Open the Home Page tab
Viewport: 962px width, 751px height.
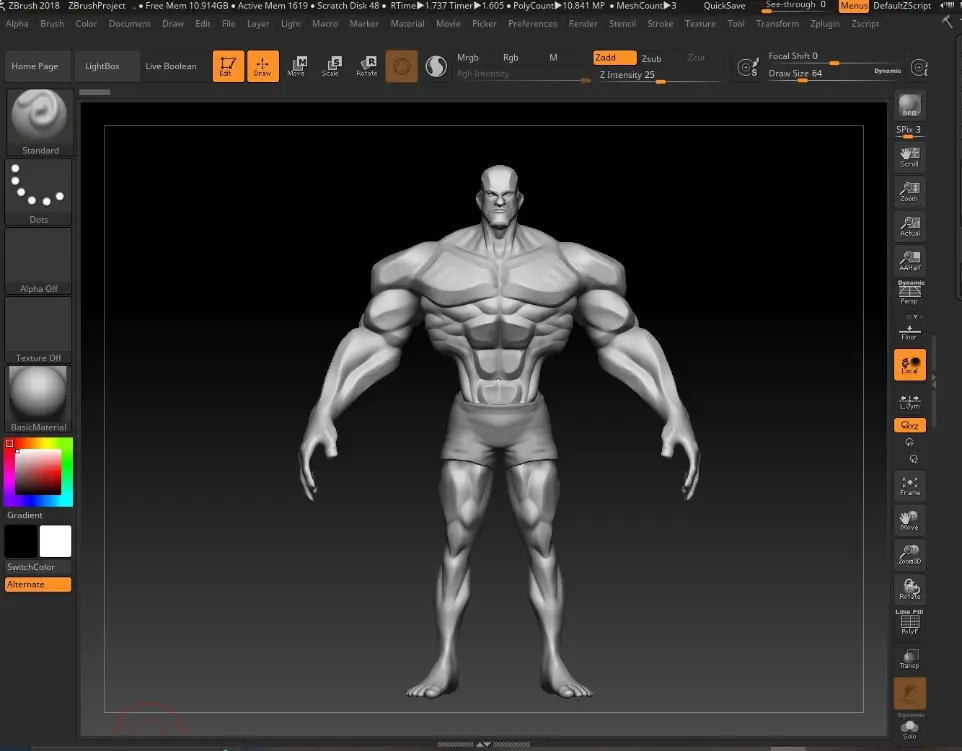[35, 66]
